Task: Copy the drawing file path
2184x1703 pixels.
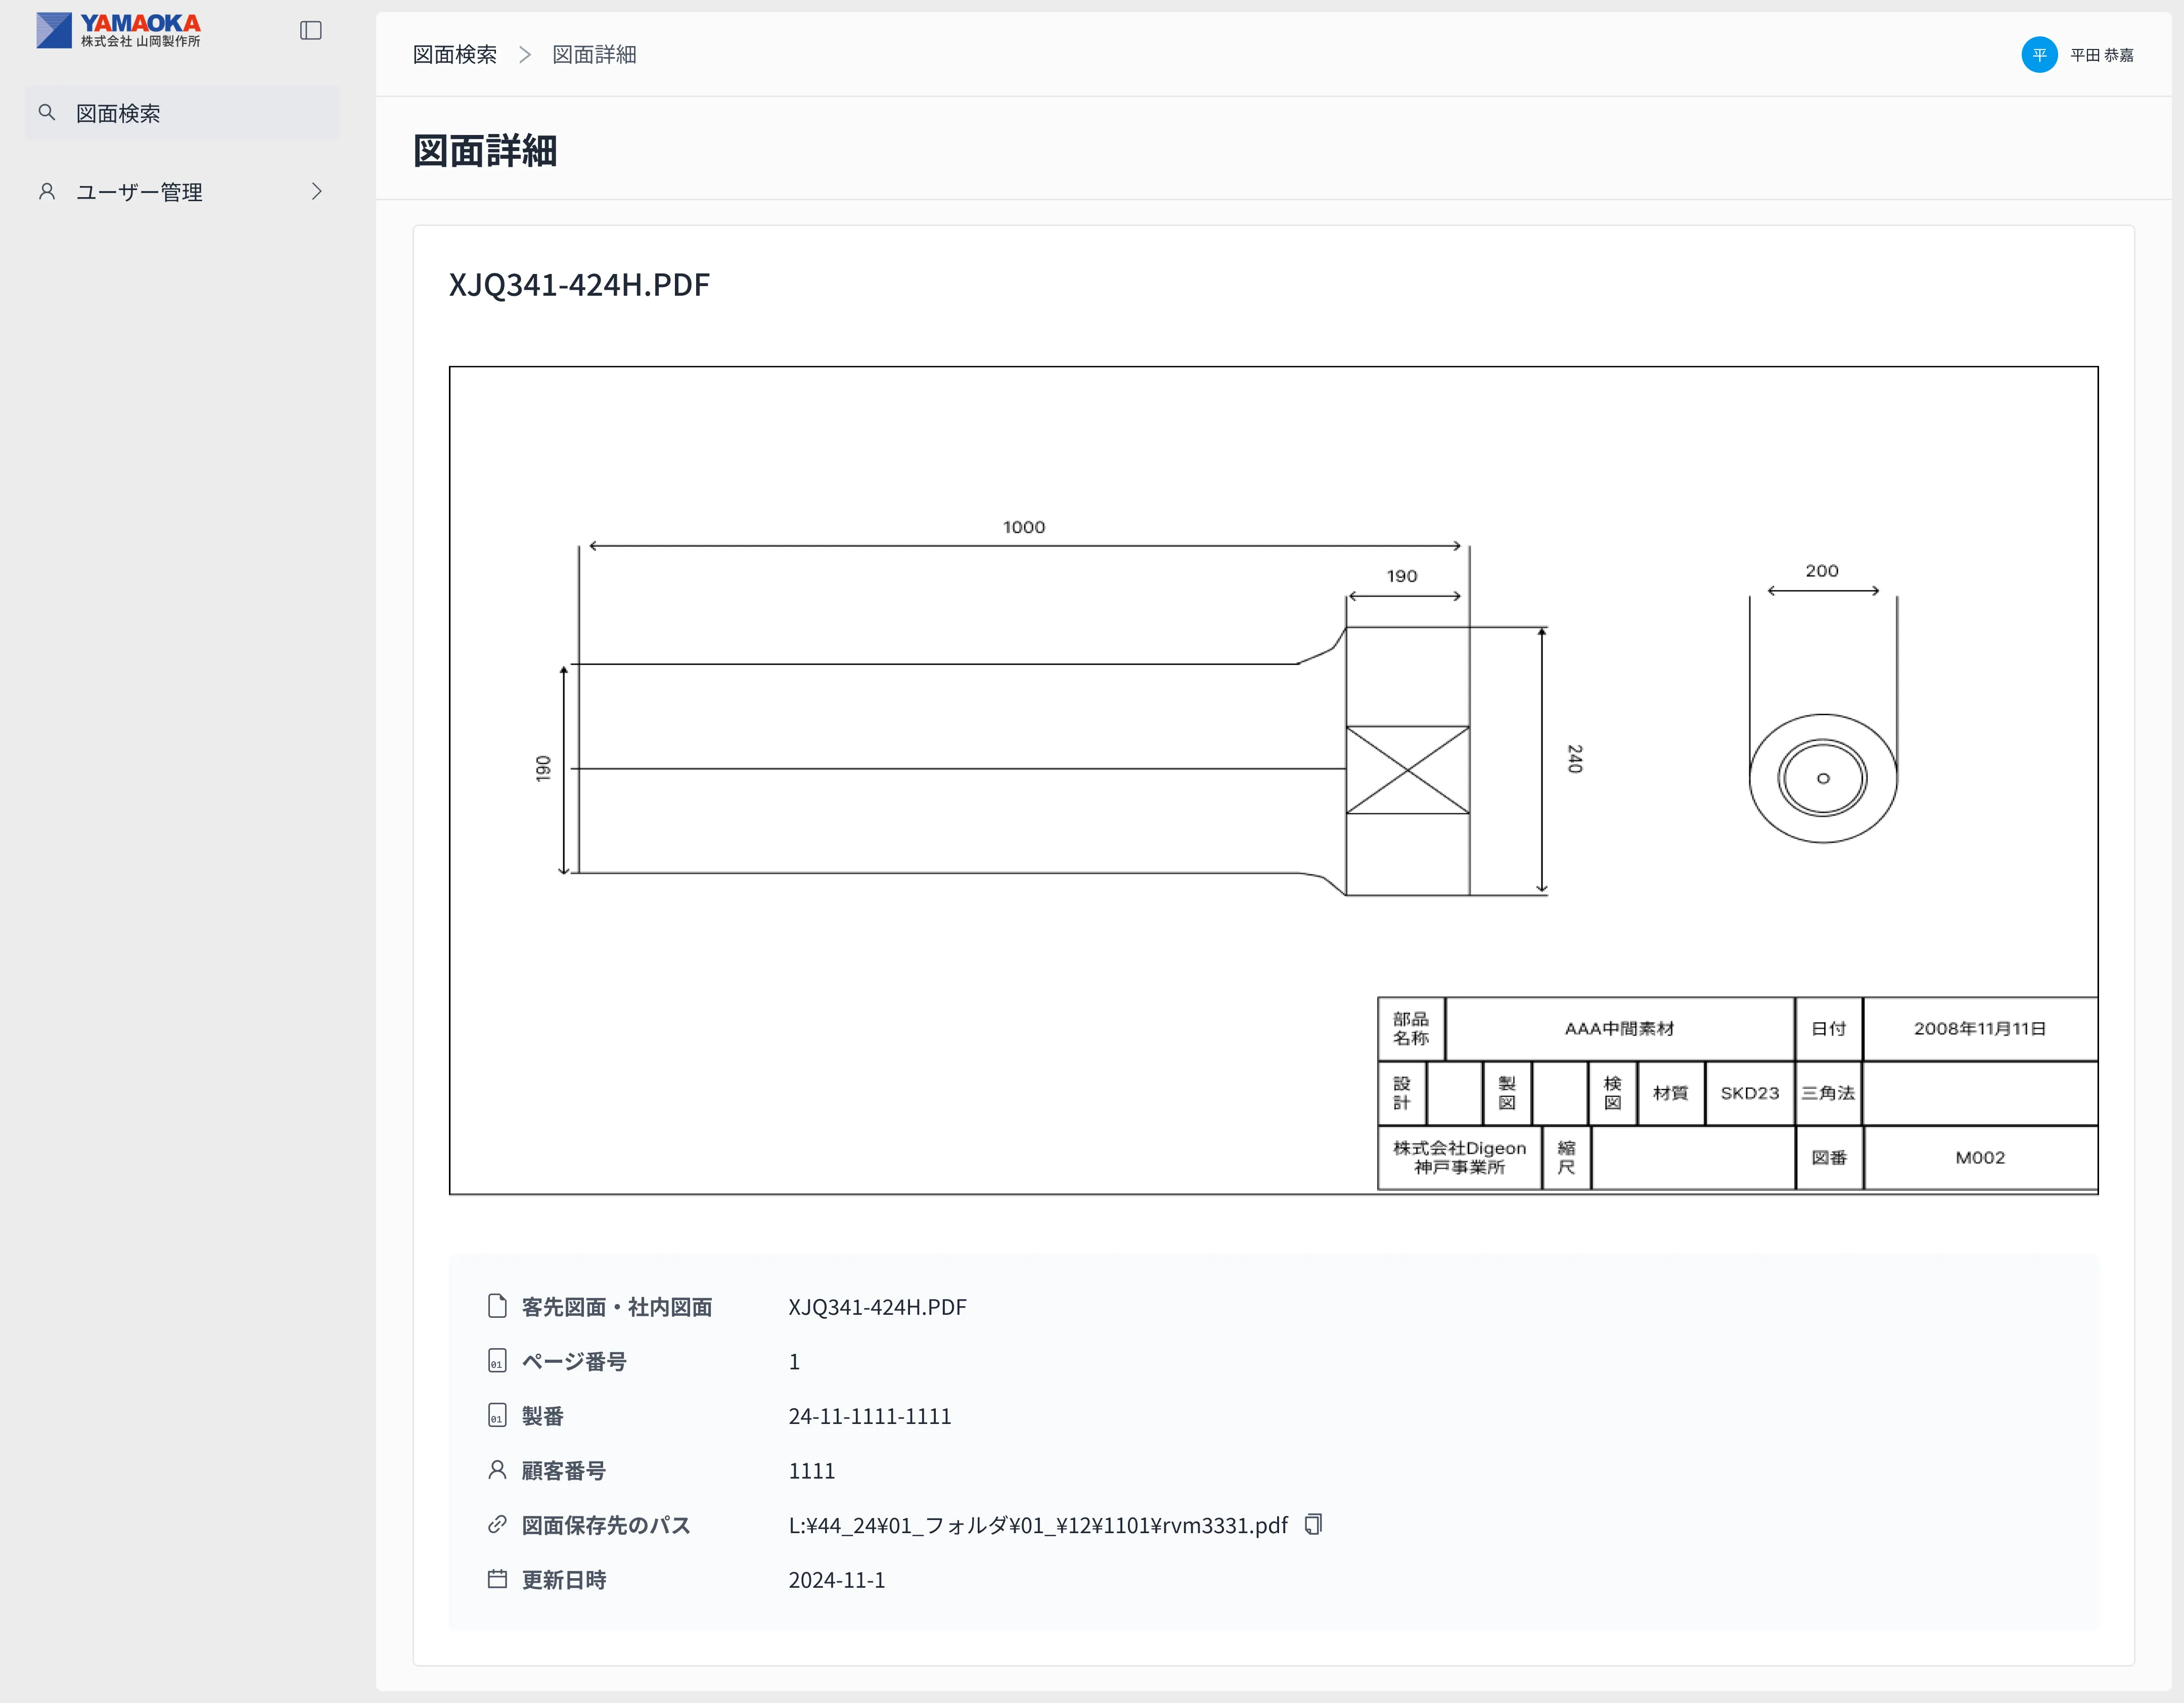Action: click(x=1313, y=1524)
